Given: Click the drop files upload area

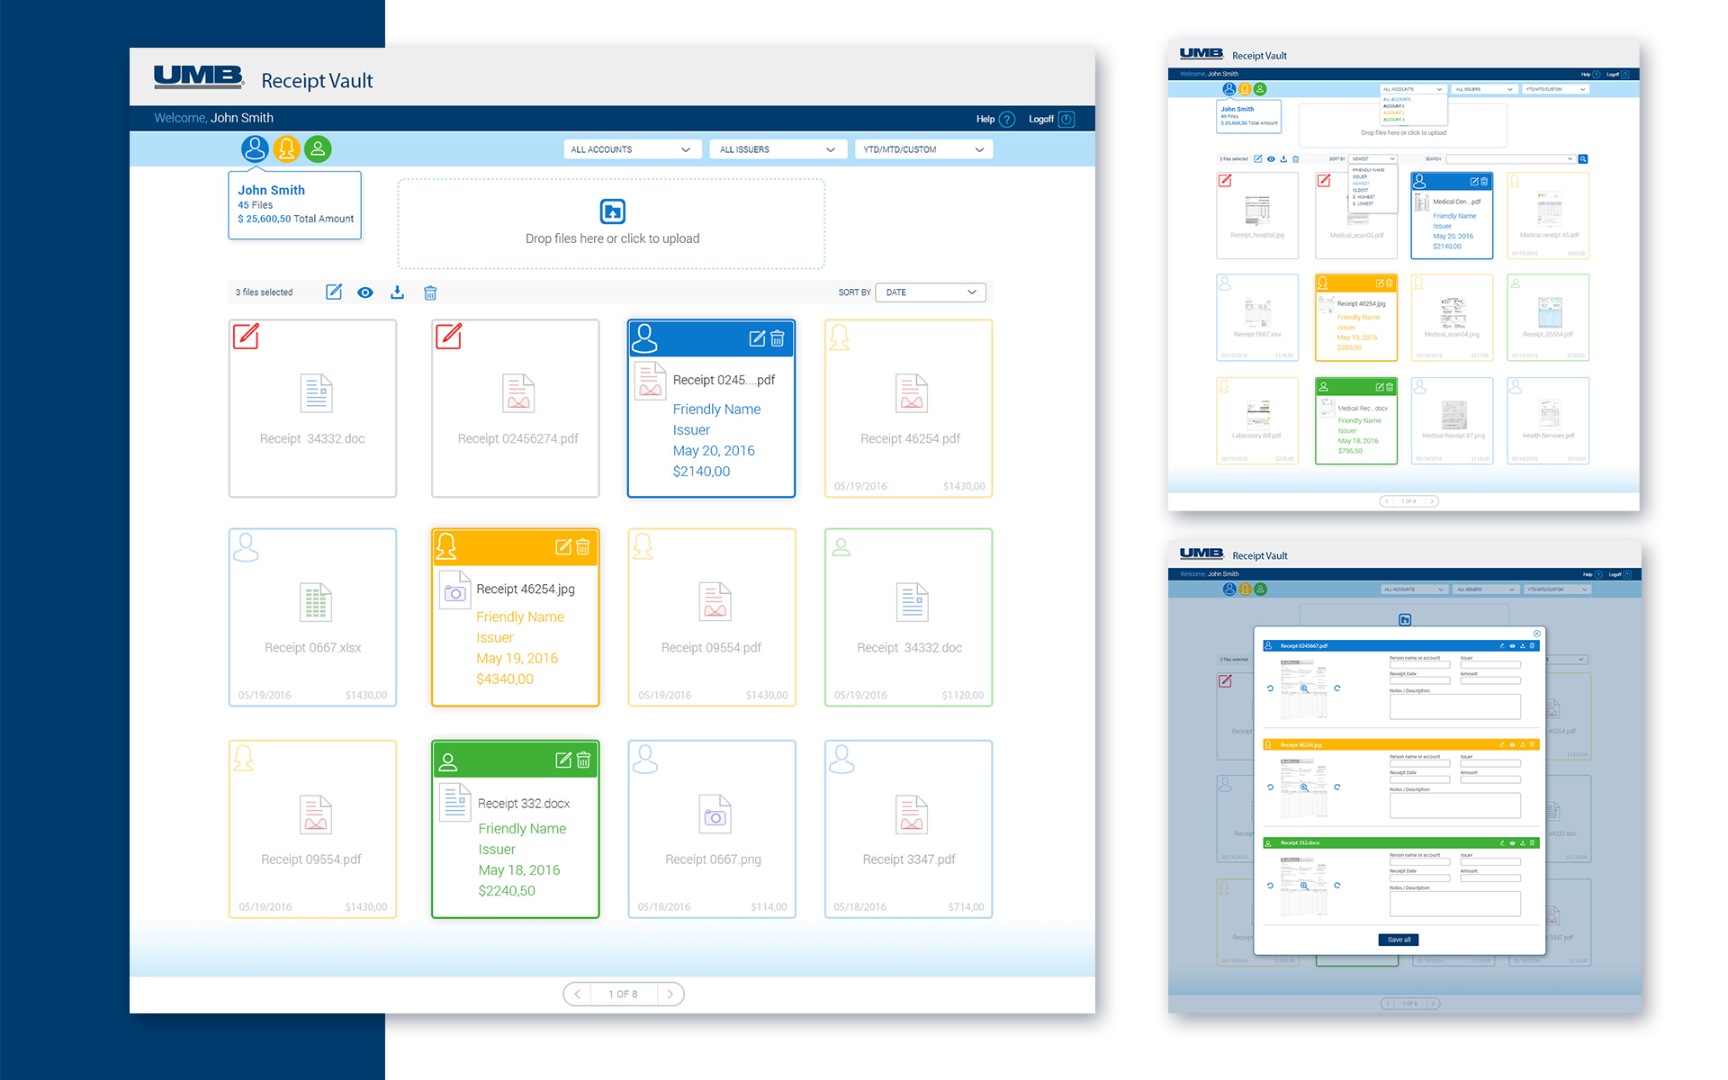Looking at the screenshot, I should (612, 224).
